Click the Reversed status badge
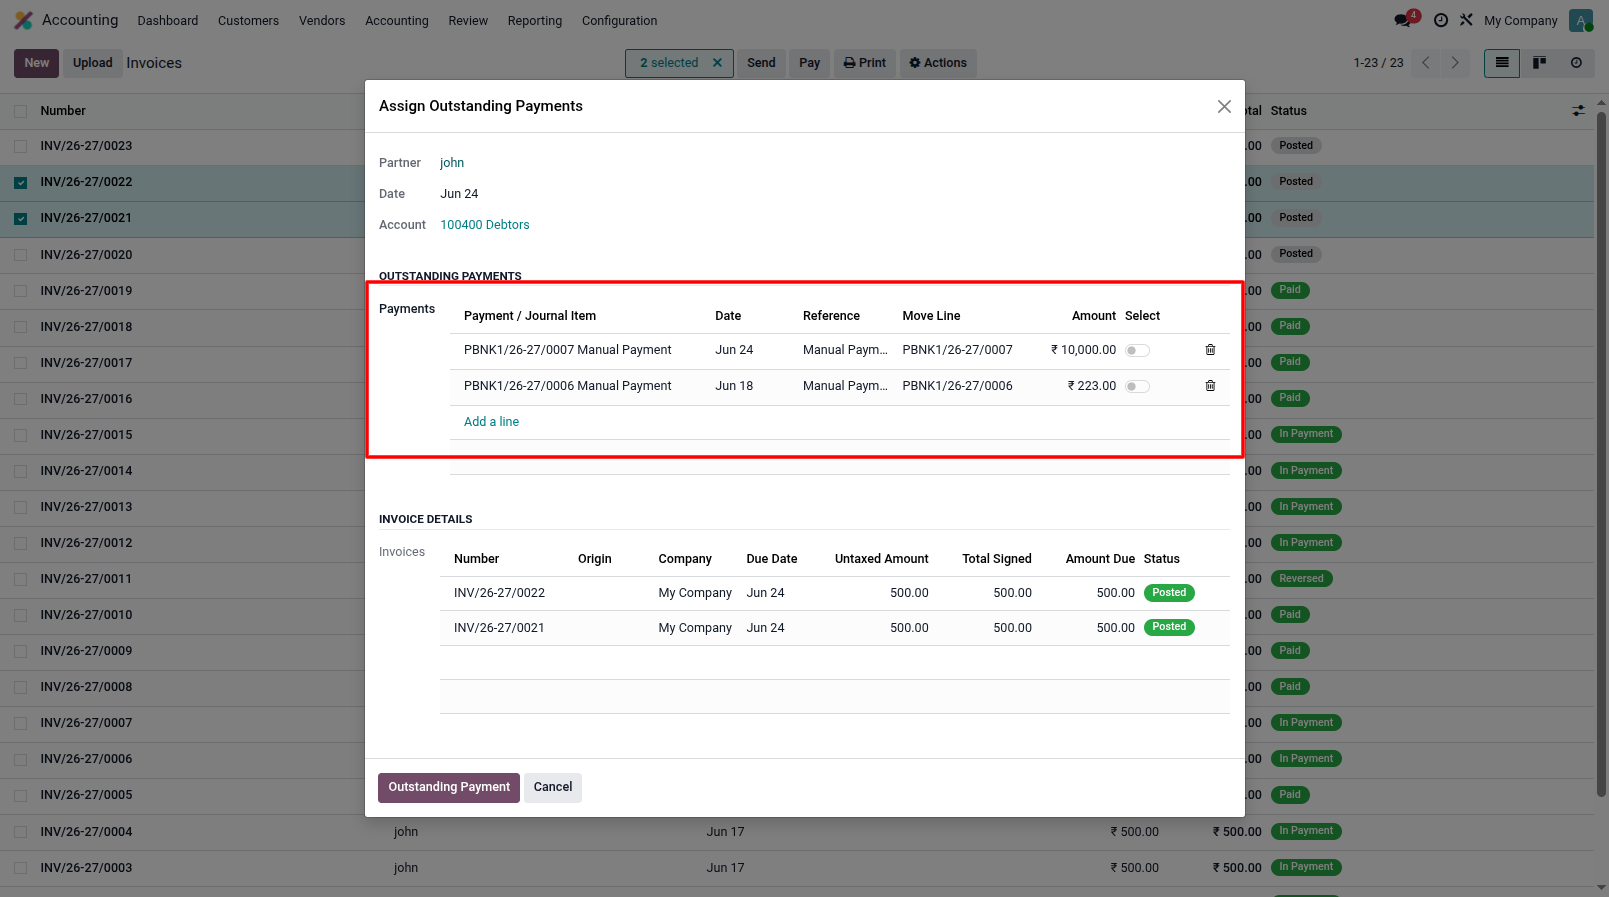This screenshot has width=1609, height=897. 1301,579
